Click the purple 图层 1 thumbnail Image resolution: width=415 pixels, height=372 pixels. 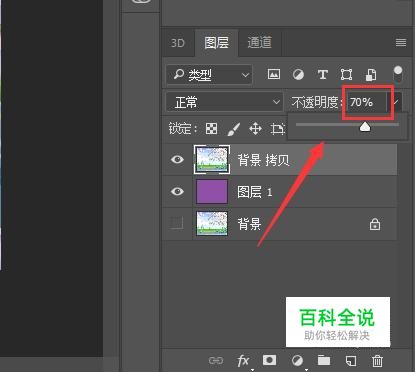click(x=212, y=191)
